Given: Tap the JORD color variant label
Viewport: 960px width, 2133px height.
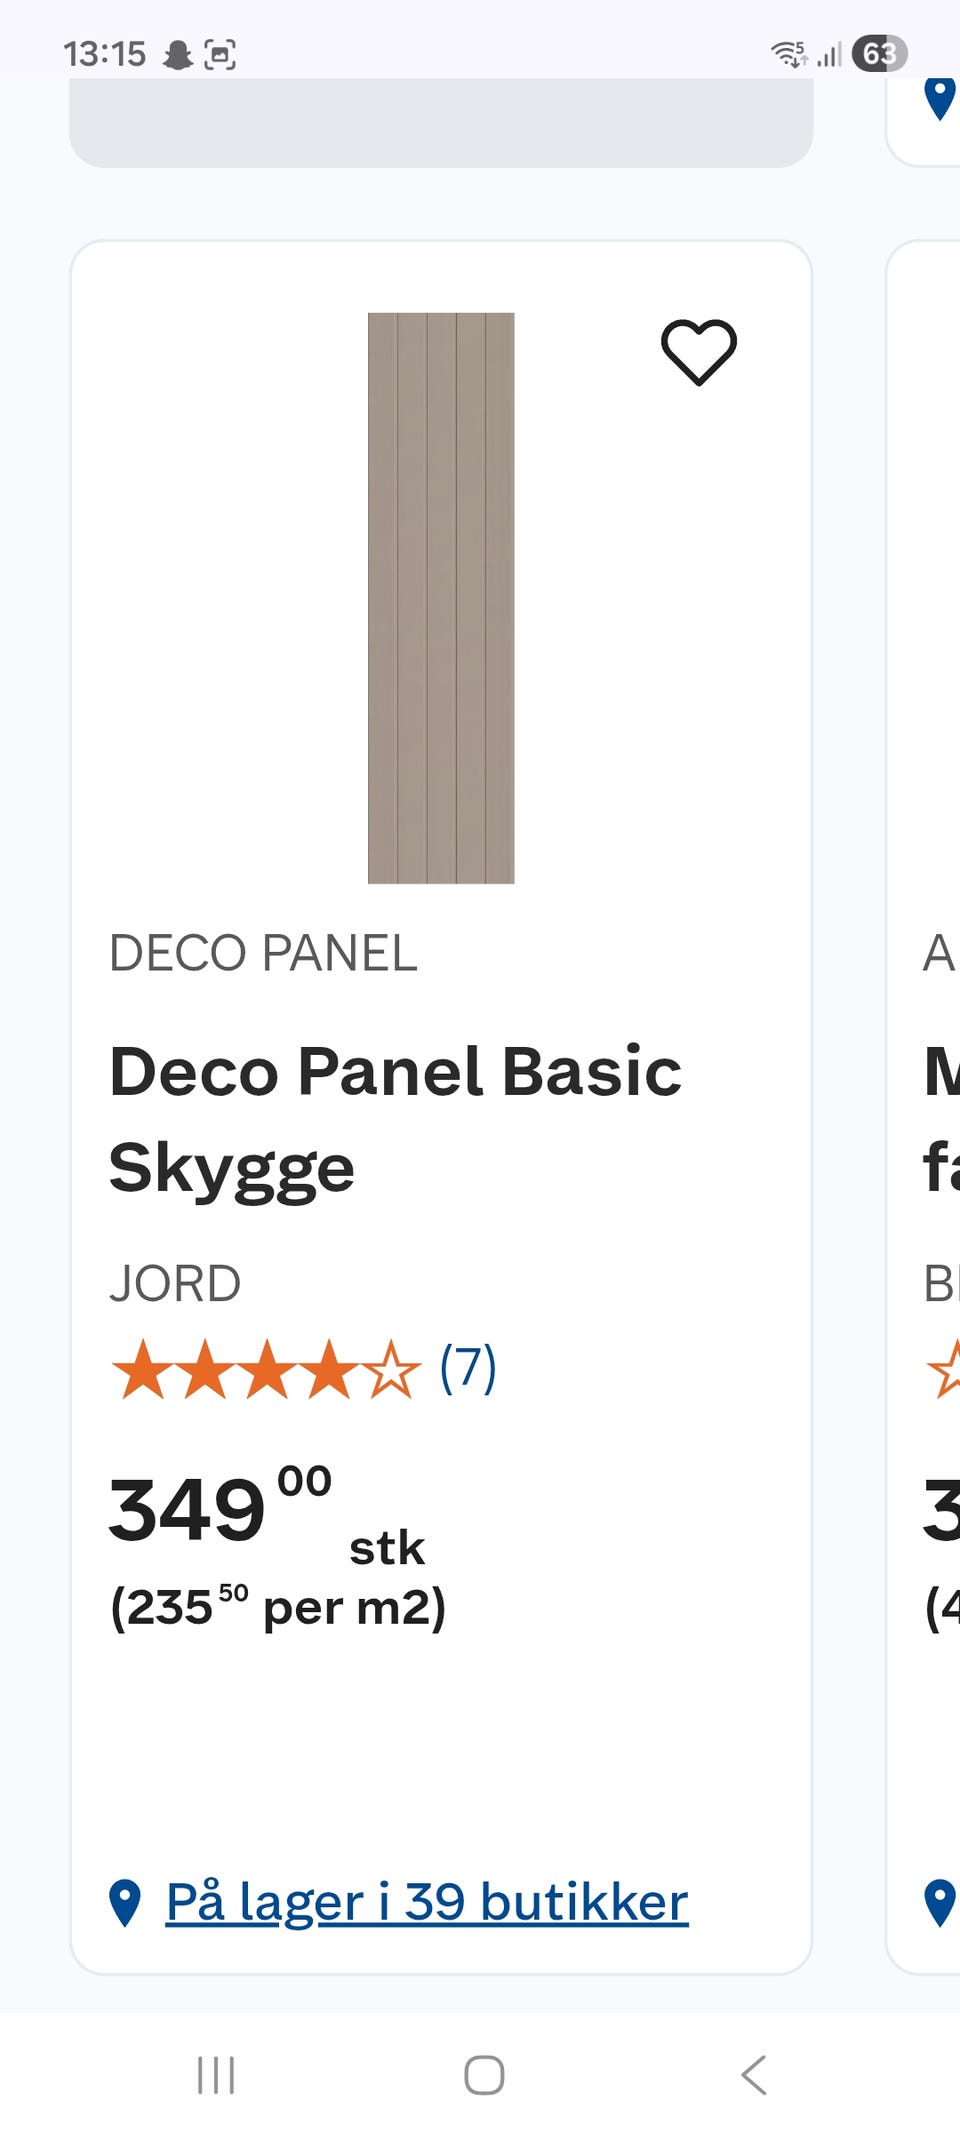Looking at the screenshot, I should coord(175,1283).
